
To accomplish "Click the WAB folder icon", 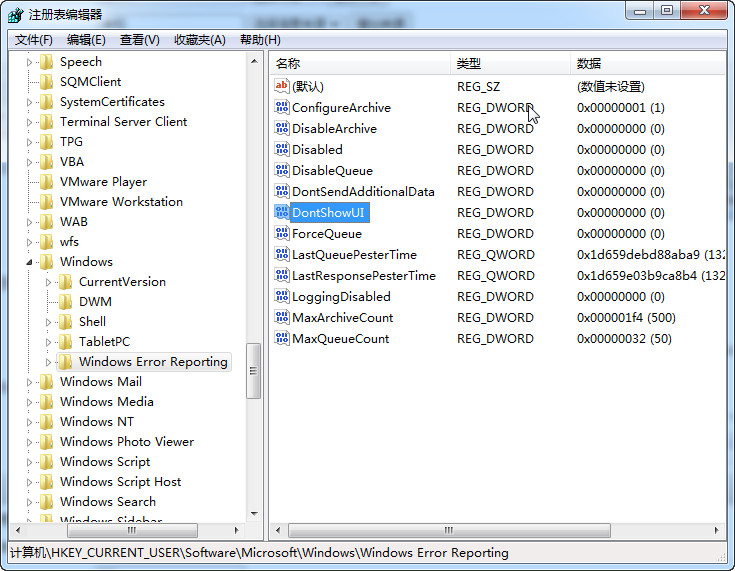I will [46, 222].
